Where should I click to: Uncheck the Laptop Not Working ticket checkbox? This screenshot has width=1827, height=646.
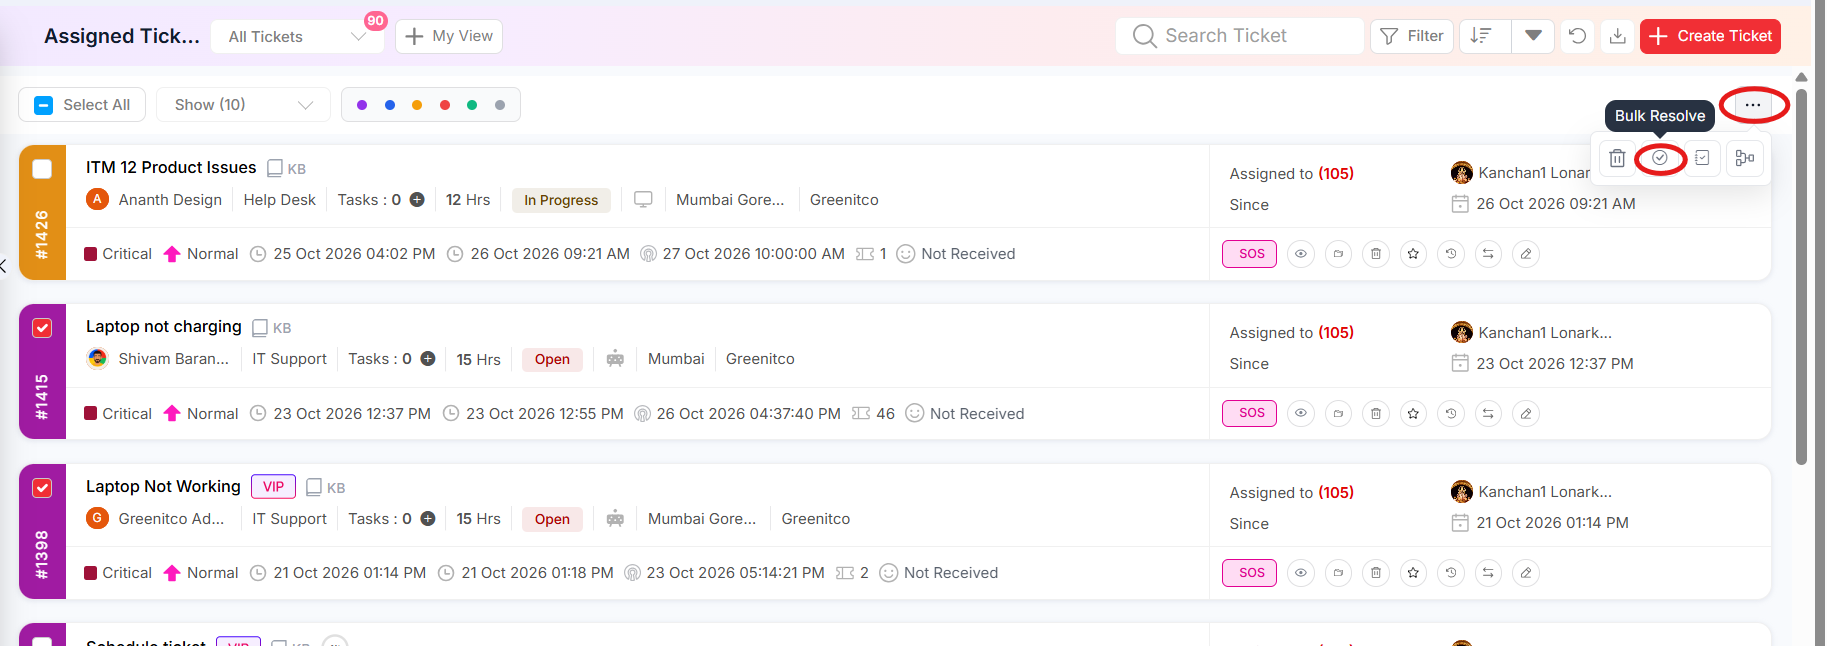(42, 488)
